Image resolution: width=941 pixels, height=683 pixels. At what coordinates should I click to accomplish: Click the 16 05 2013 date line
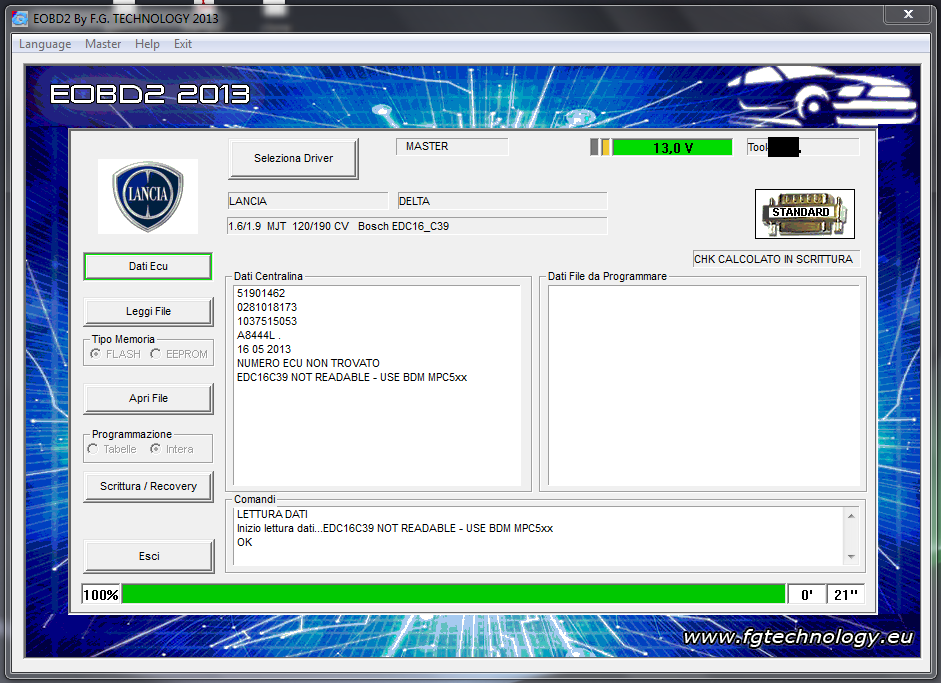pos(264,349)
